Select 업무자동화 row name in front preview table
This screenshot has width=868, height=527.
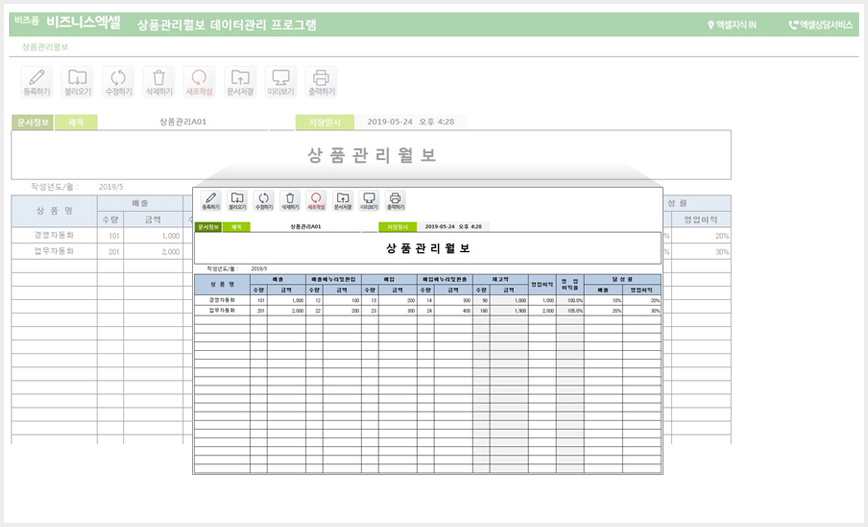[x=222, y=311]
